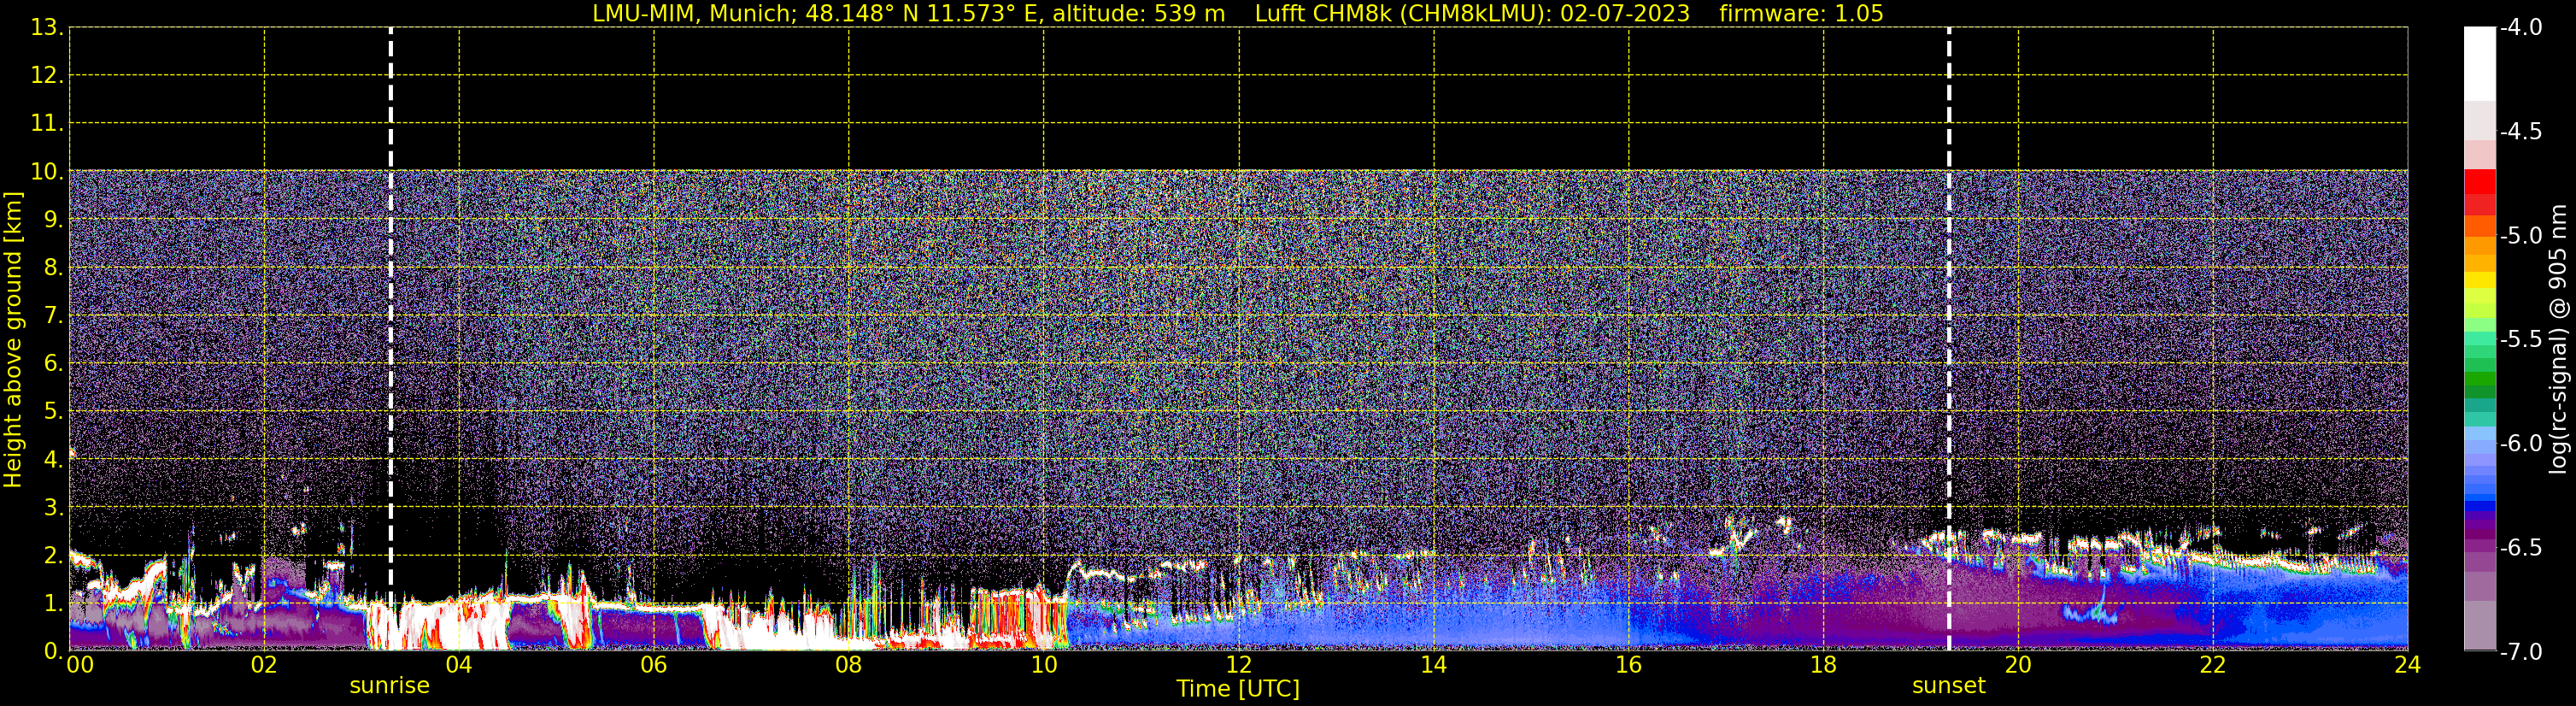Click the colorbar tick label '-6.5'

coord(2520,548)
